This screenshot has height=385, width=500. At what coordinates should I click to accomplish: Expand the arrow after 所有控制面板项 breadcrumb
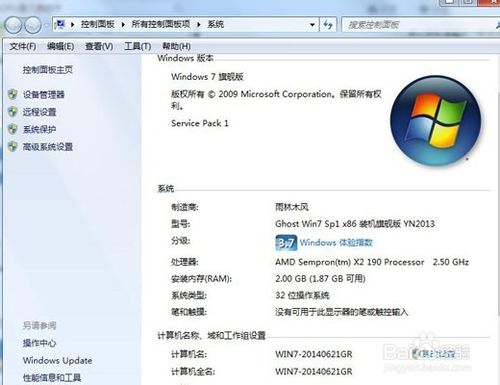pos(199,24)
